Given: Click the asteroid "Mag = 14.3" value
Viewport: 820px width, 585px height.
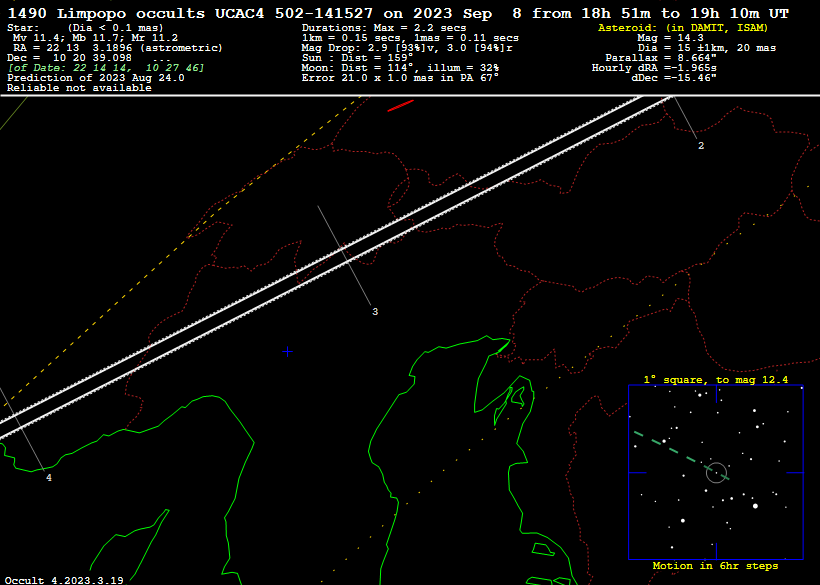Looking at the screenshot, I should click(670, 38).
